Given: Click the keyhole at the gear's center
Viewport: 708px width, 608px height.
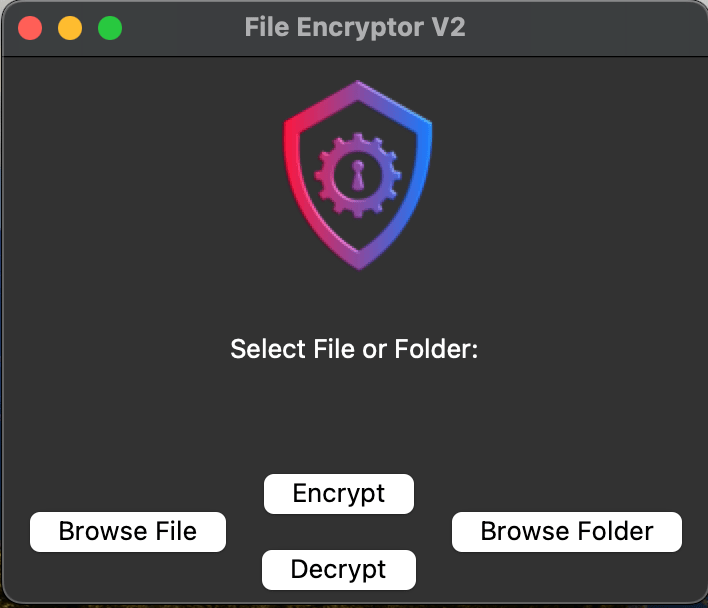Looking at the screenshot, I should point(358,175).
